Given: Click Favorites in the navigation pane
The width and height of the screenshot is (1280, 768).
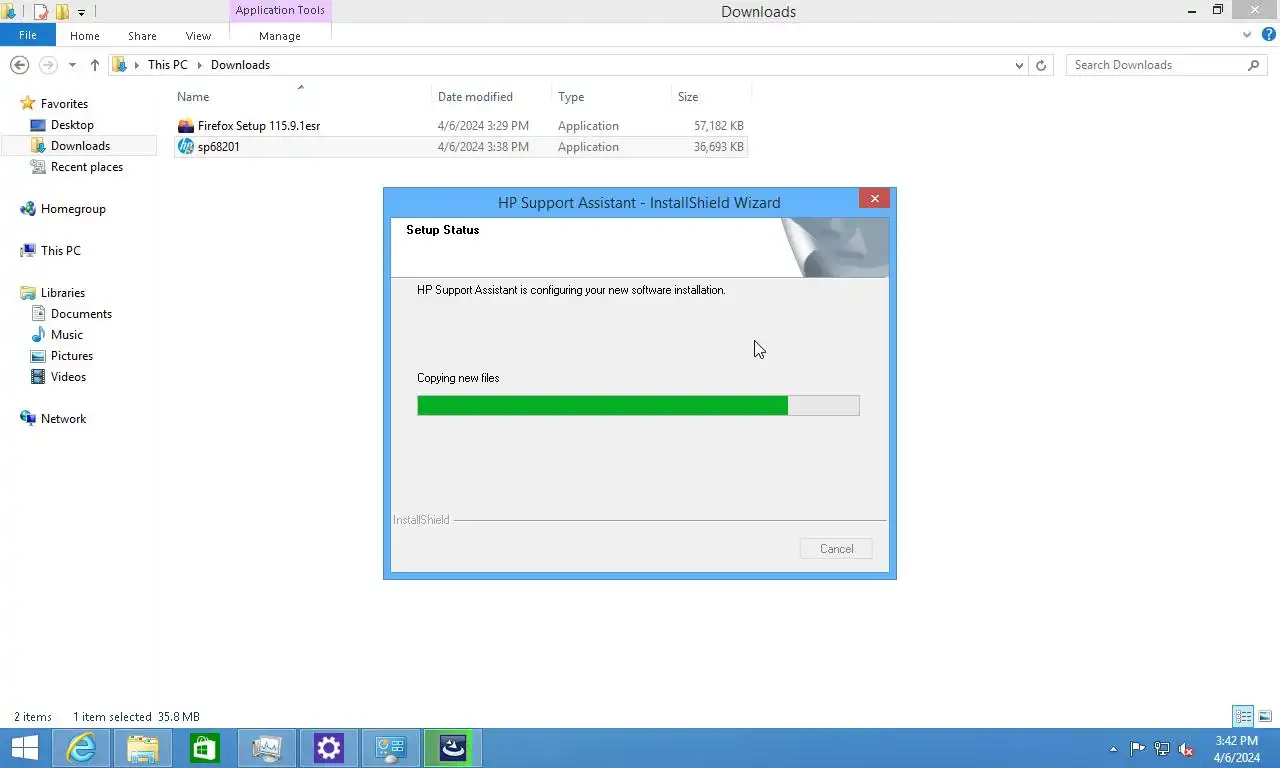Looking at the screenshot, I should coord(64,104).
